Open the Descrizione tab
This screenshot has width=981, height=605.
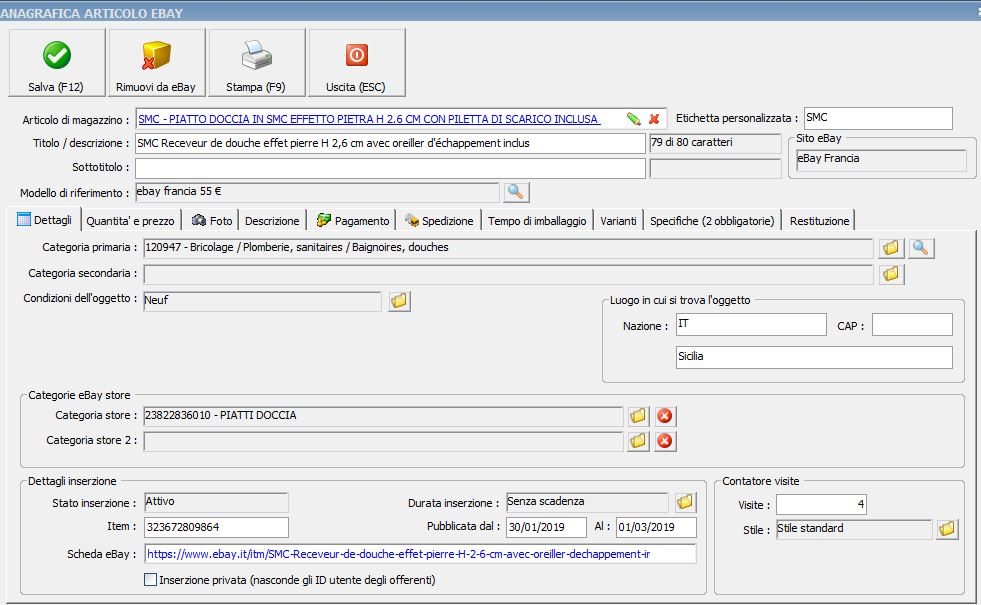(x=272, y=221)
